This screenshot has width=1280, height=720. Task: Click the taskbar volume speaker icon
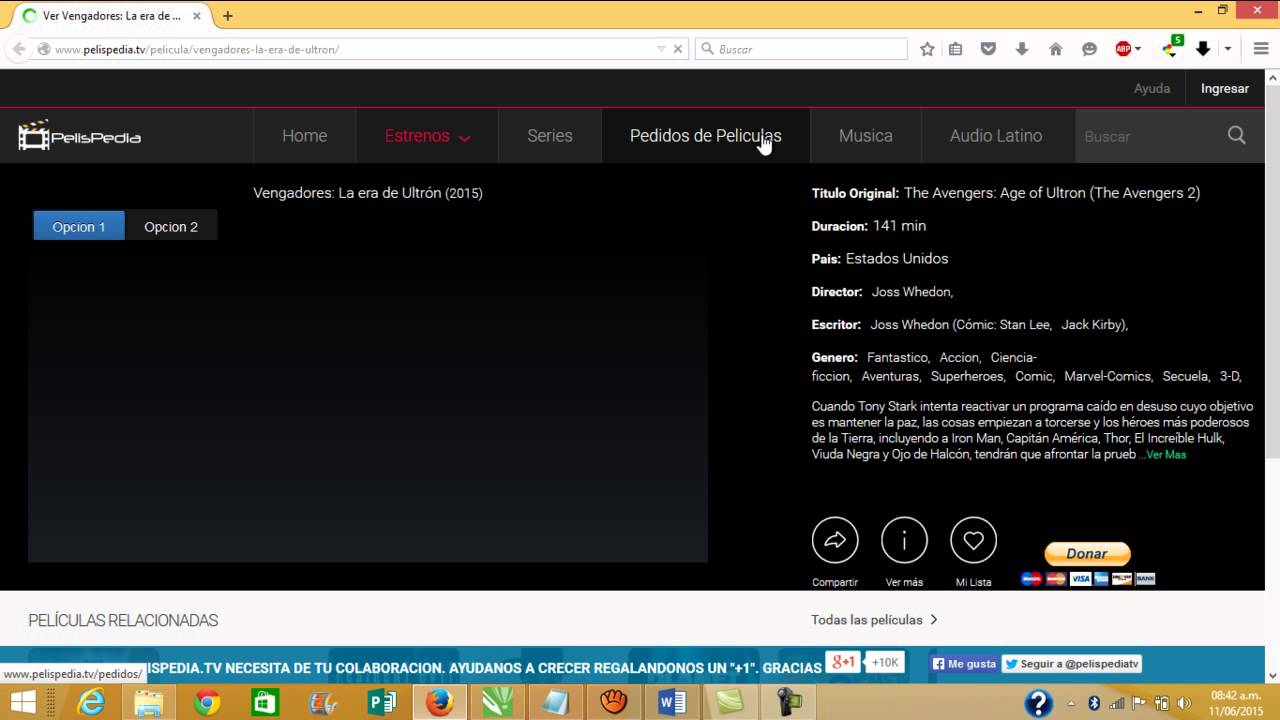pyautogui.click(x=1185, y=703)
